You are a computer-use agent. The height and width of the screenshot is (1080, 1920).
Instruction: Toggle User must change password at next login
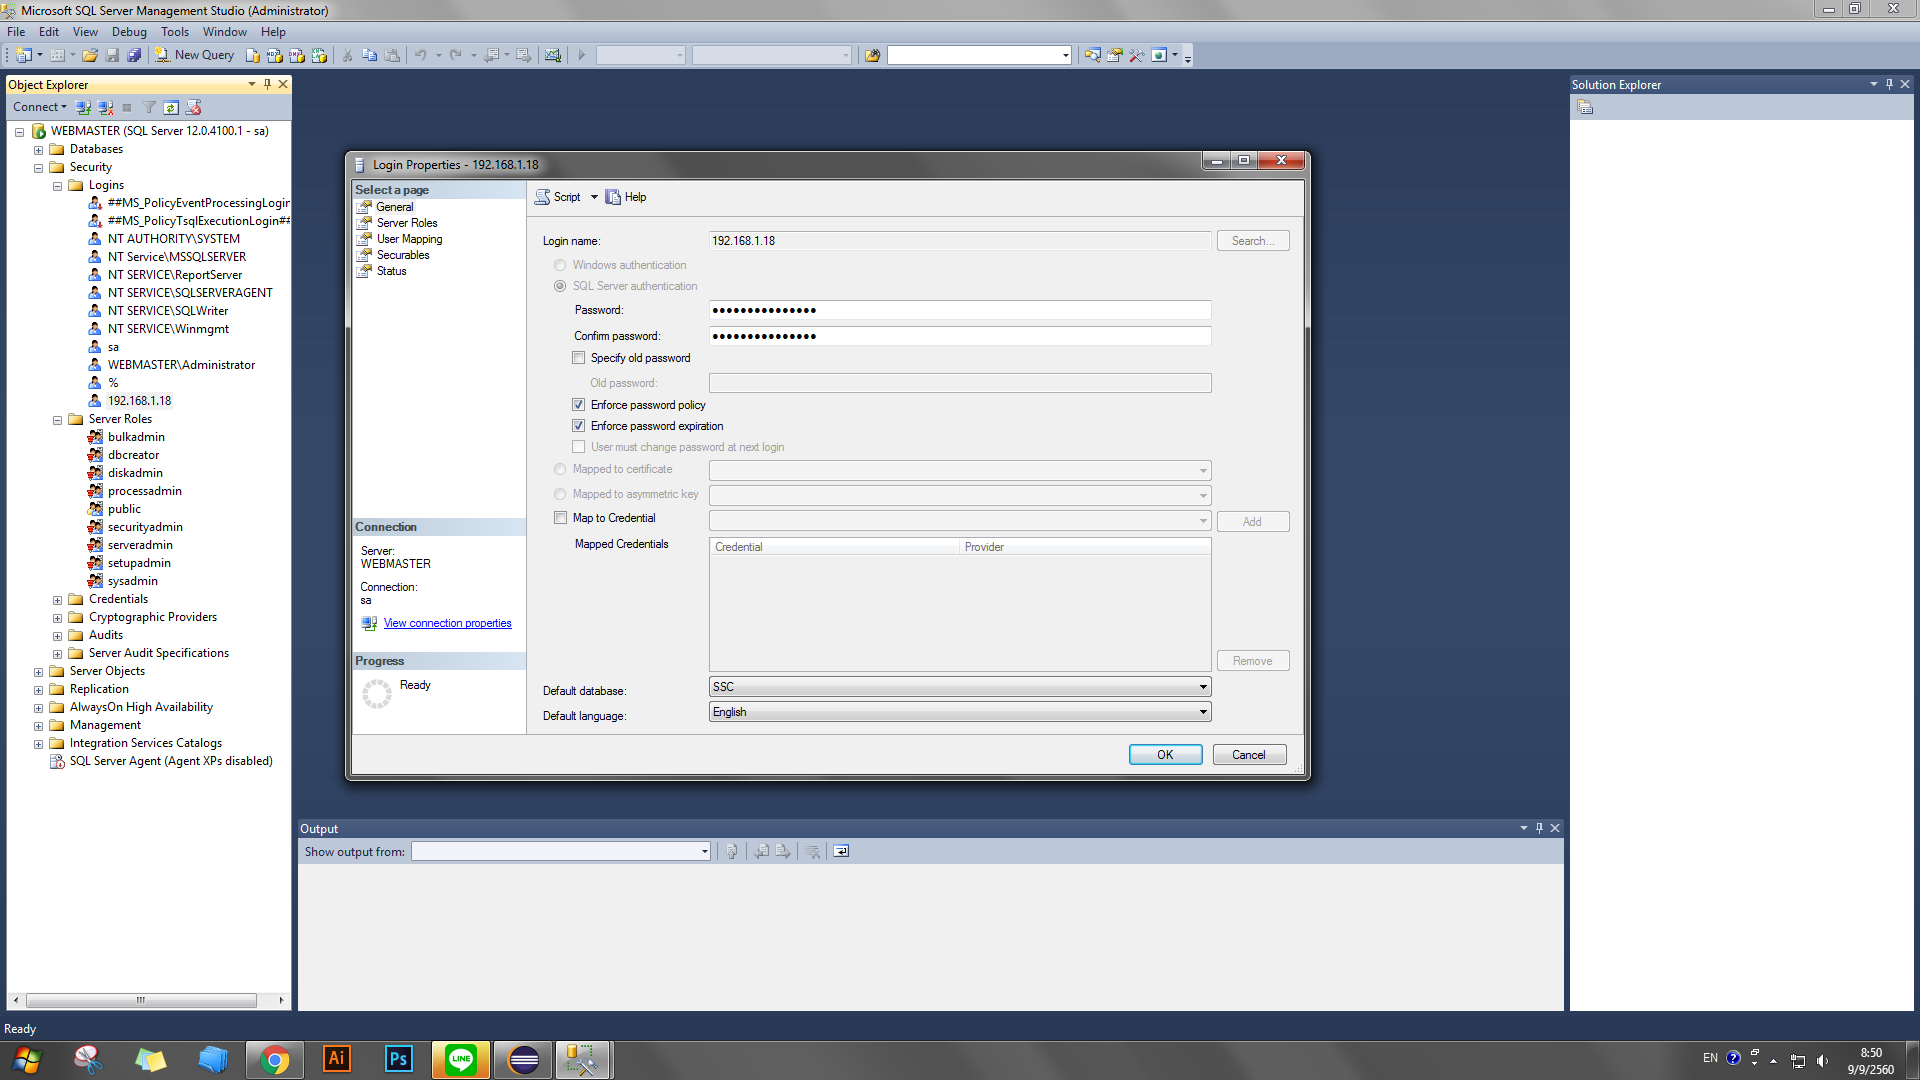coord(578,447)
